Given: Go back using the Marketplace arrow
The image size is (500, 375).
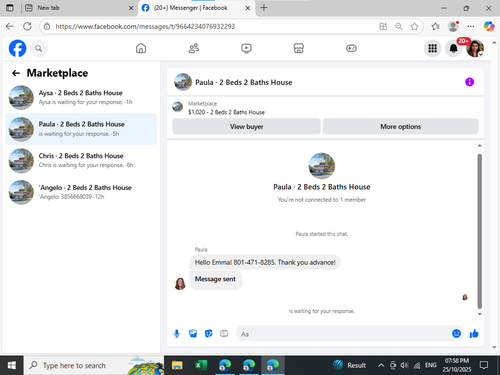Looking at the screenshot, I should 16,73.
